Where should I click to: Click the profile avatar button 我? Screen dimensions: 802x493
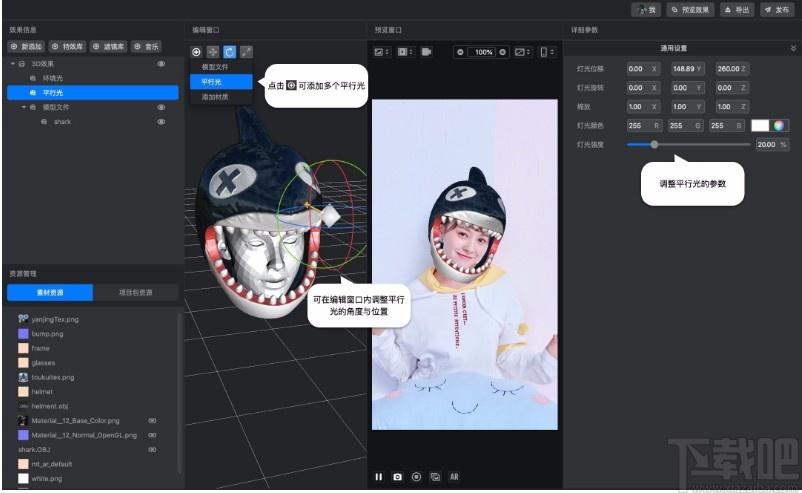[646, 10]
